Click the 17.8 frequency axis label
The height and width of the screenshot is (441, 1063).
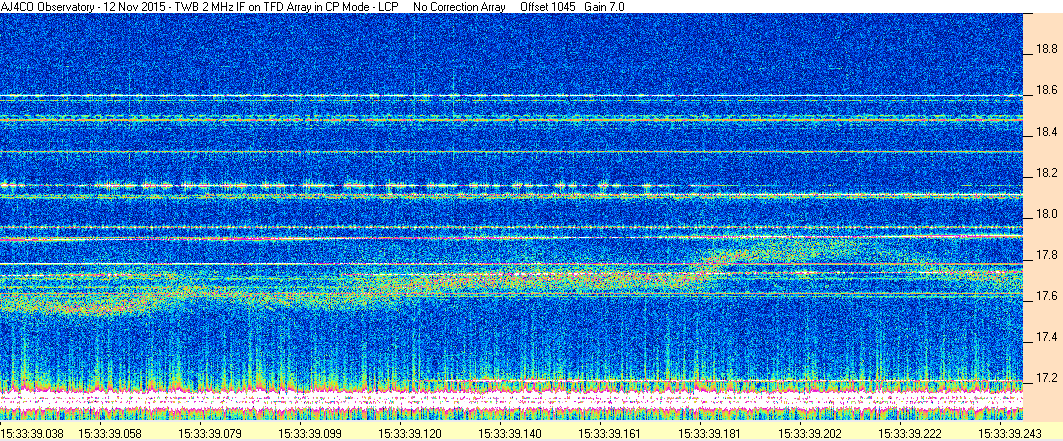pyautogui.click(x=1045, y=255)
